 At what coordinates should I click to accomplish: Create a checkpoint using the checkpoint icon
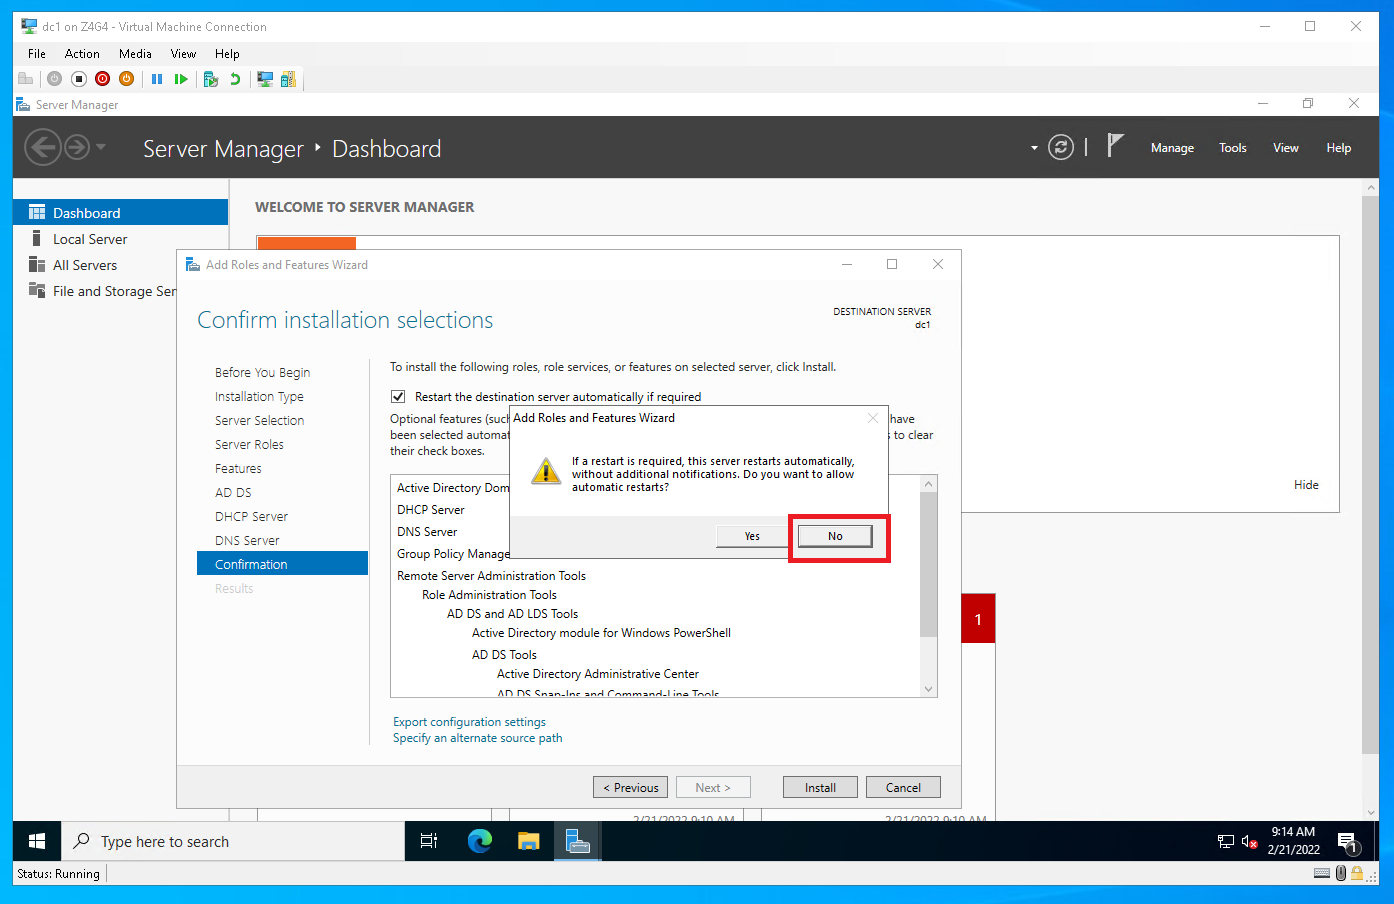click(211, 79)
